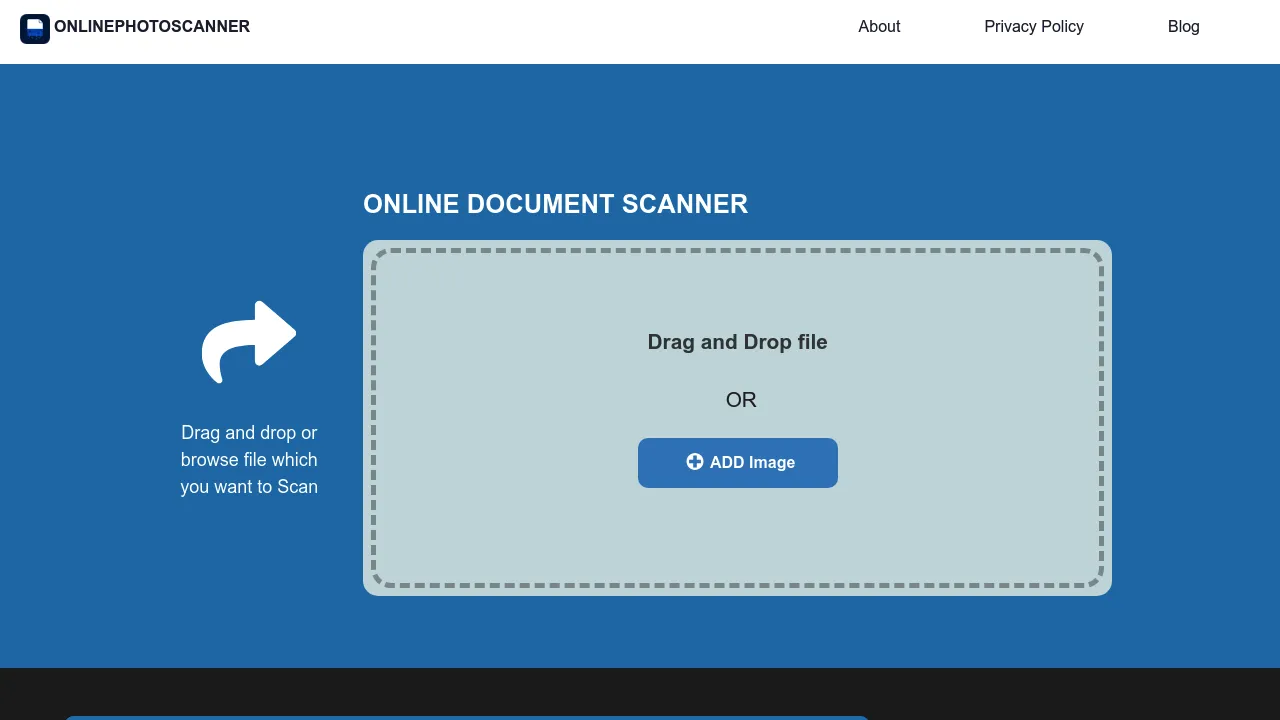Click the OR text inside the upload box

740,399
